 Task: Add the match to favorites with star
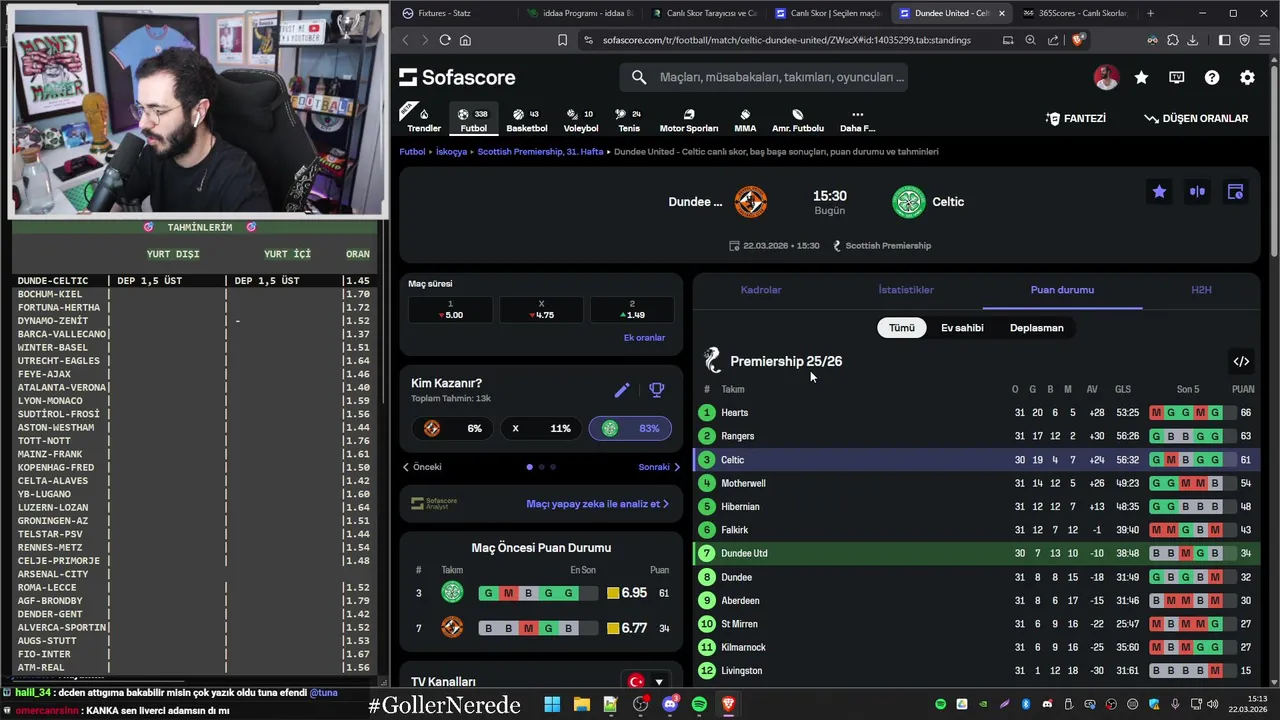tap(1159, 192)
